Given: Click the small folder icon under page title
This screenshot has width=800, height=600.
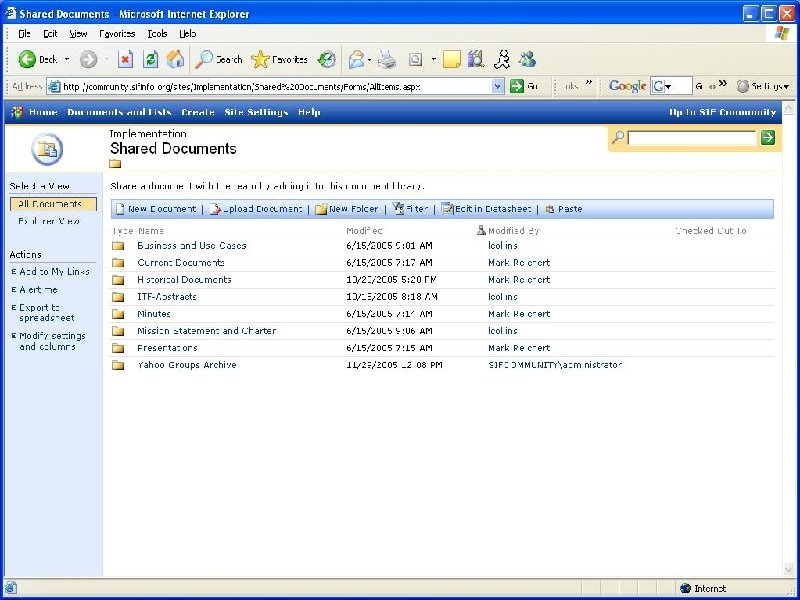Looking at the screenshot, I should point(115,164).
